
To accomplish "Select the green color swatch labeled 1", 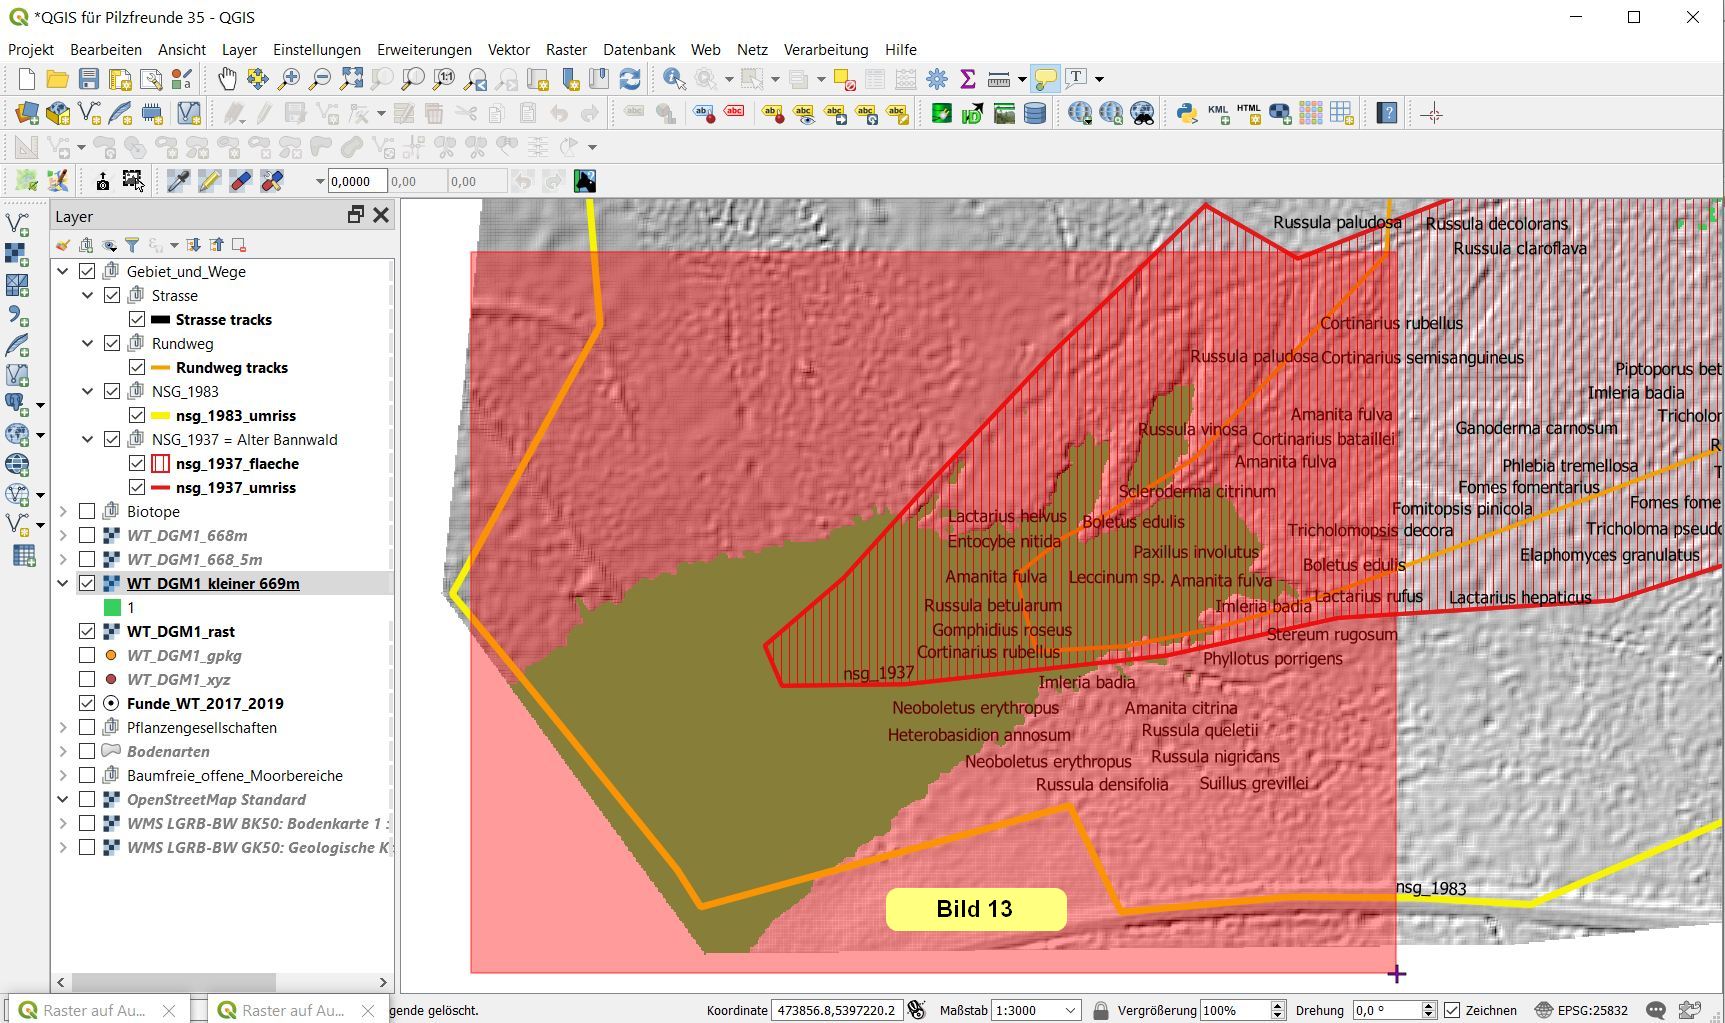I will click(112, 608).
